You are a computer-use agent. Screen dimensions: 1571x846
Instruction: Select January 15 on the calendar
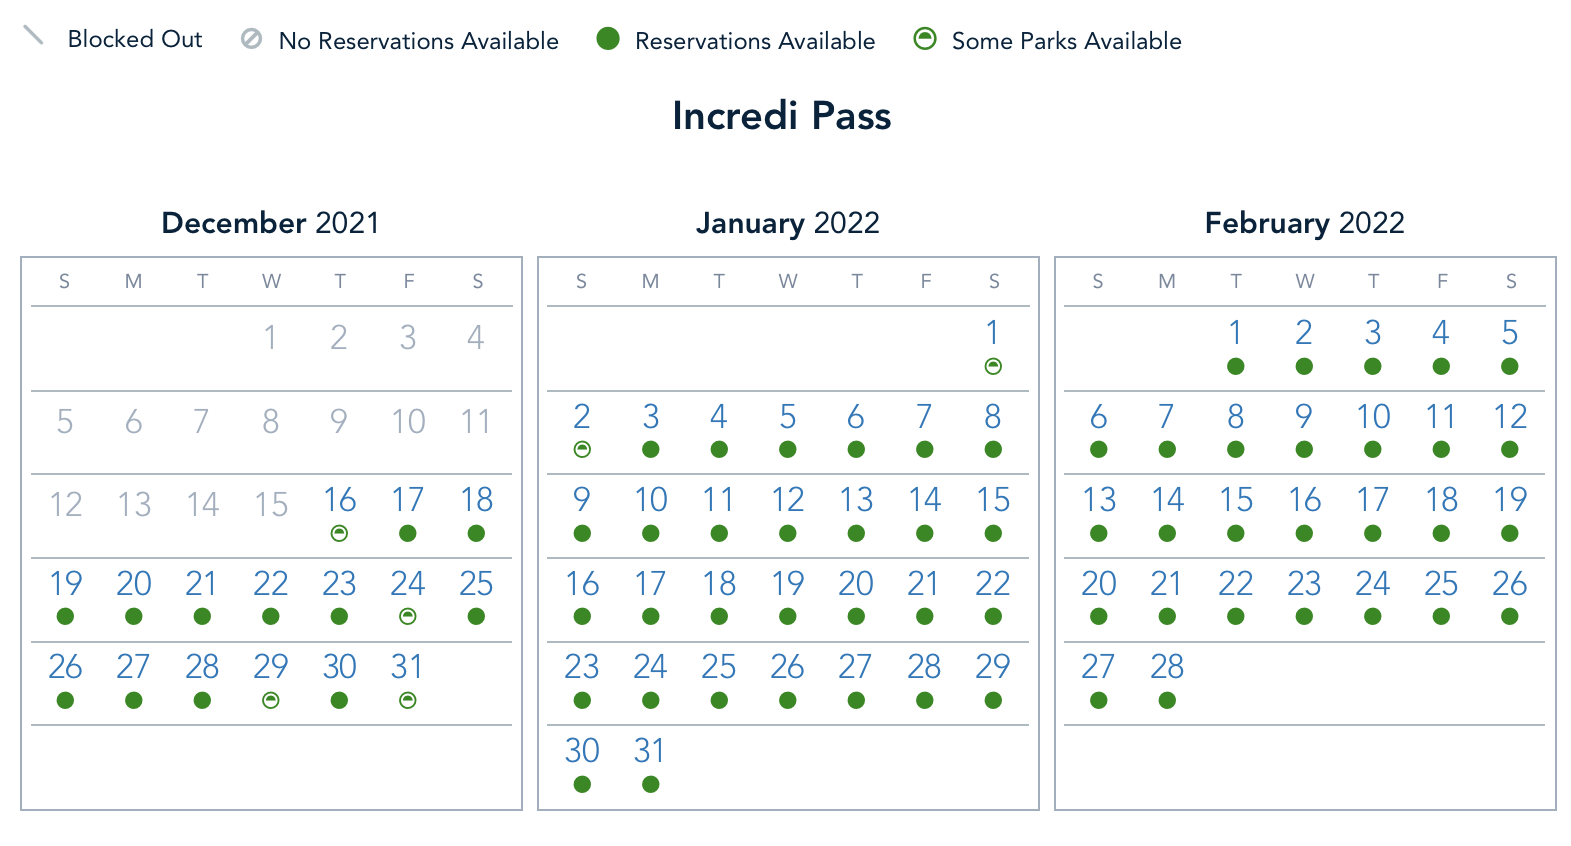tap(993, 500)
